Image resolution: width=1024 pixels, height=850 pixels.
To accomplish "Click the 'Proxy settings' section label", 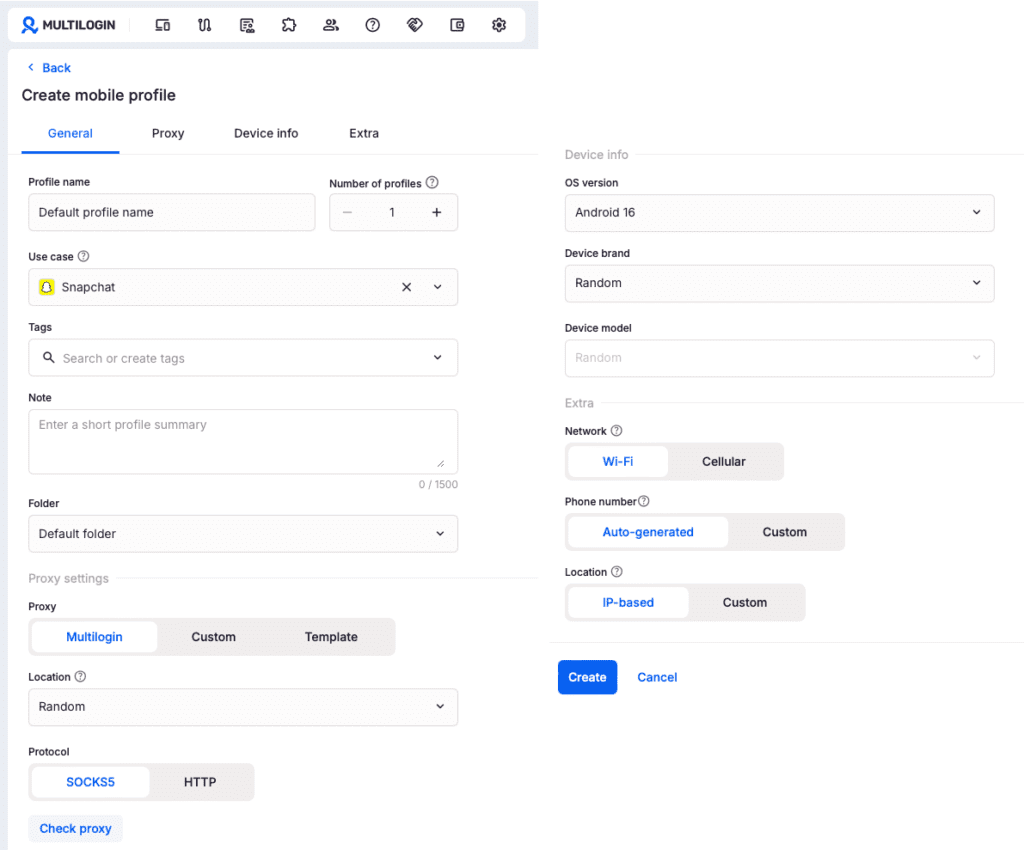I will coord(69,578).
